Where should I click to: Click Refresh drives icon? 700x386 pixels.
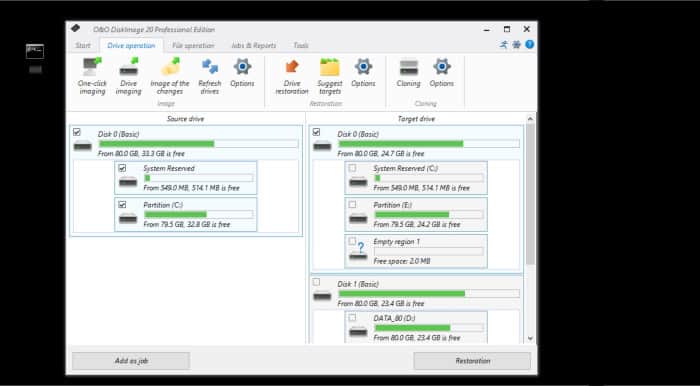click(x=210, y=66)
